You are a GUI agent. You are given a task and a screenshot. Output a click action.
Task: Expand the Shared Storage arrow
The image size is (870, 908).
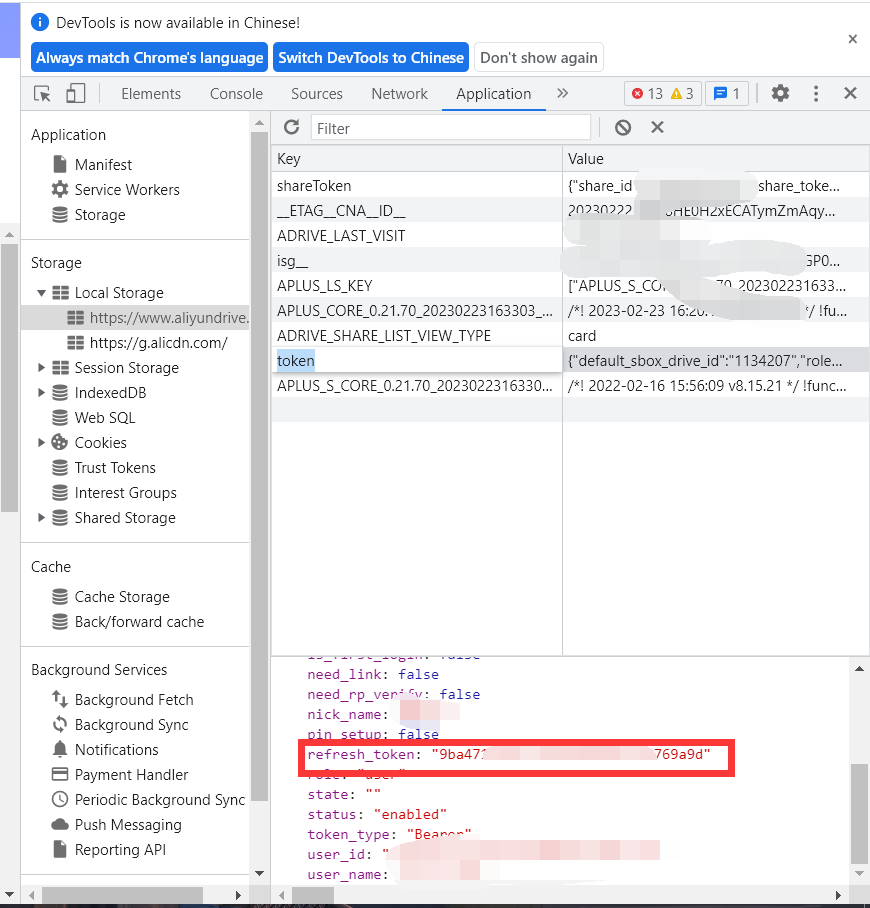click(41, 517)
